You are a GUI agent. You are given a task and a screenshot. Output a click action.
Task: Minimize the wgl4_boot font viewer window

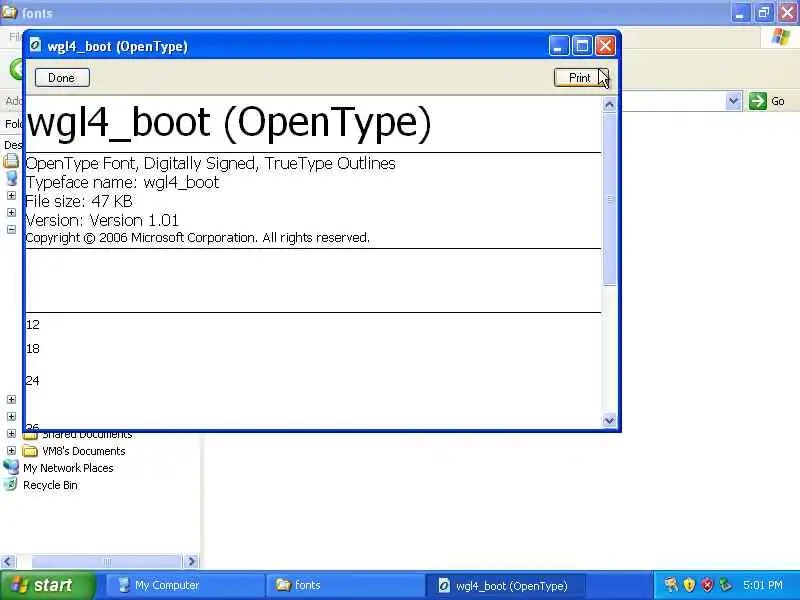tap(559, 46)
